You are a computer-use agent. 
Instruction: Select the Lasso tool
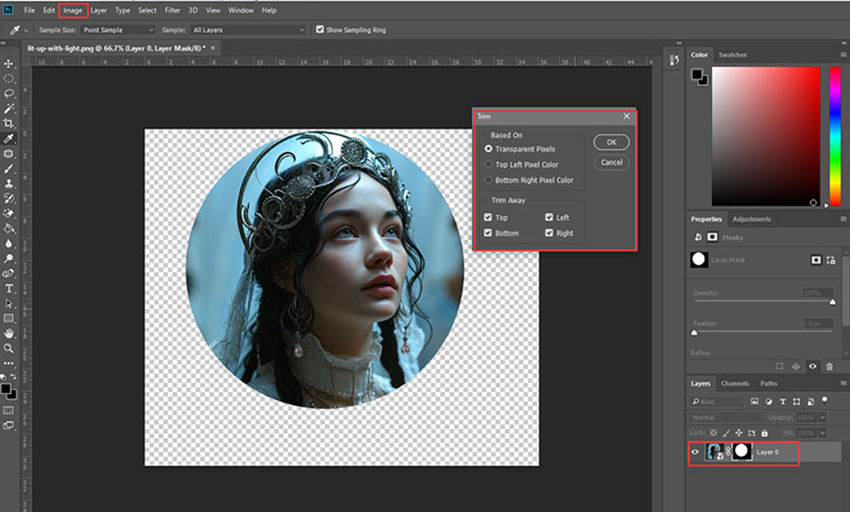point(9,93)
